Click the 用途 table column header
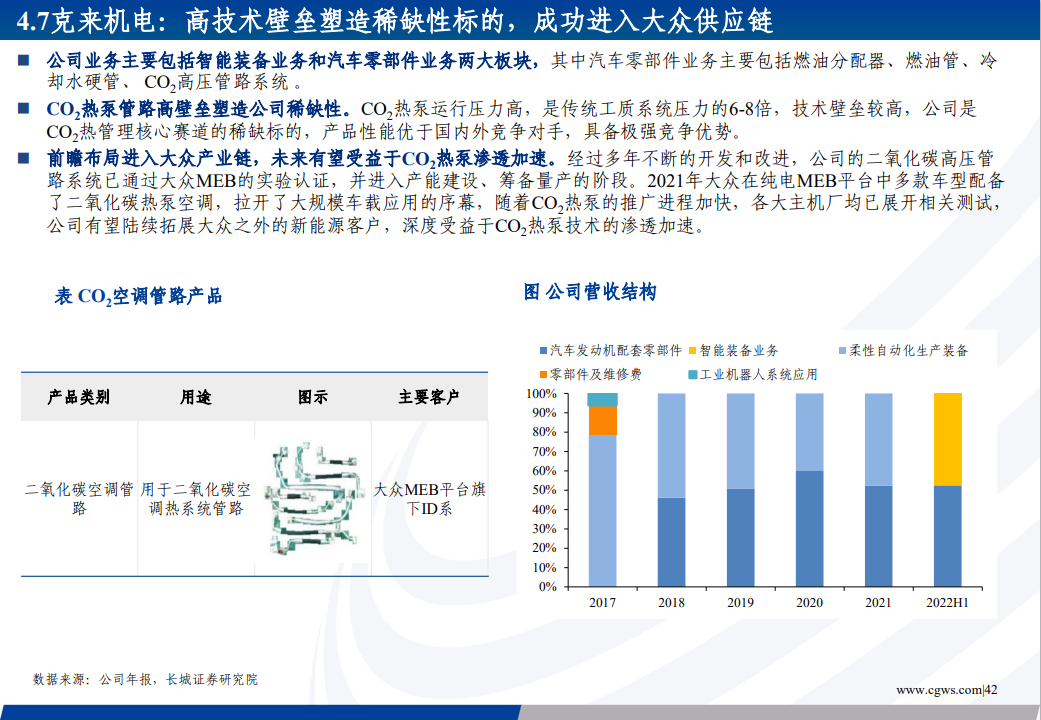 [x=195, y=397]
